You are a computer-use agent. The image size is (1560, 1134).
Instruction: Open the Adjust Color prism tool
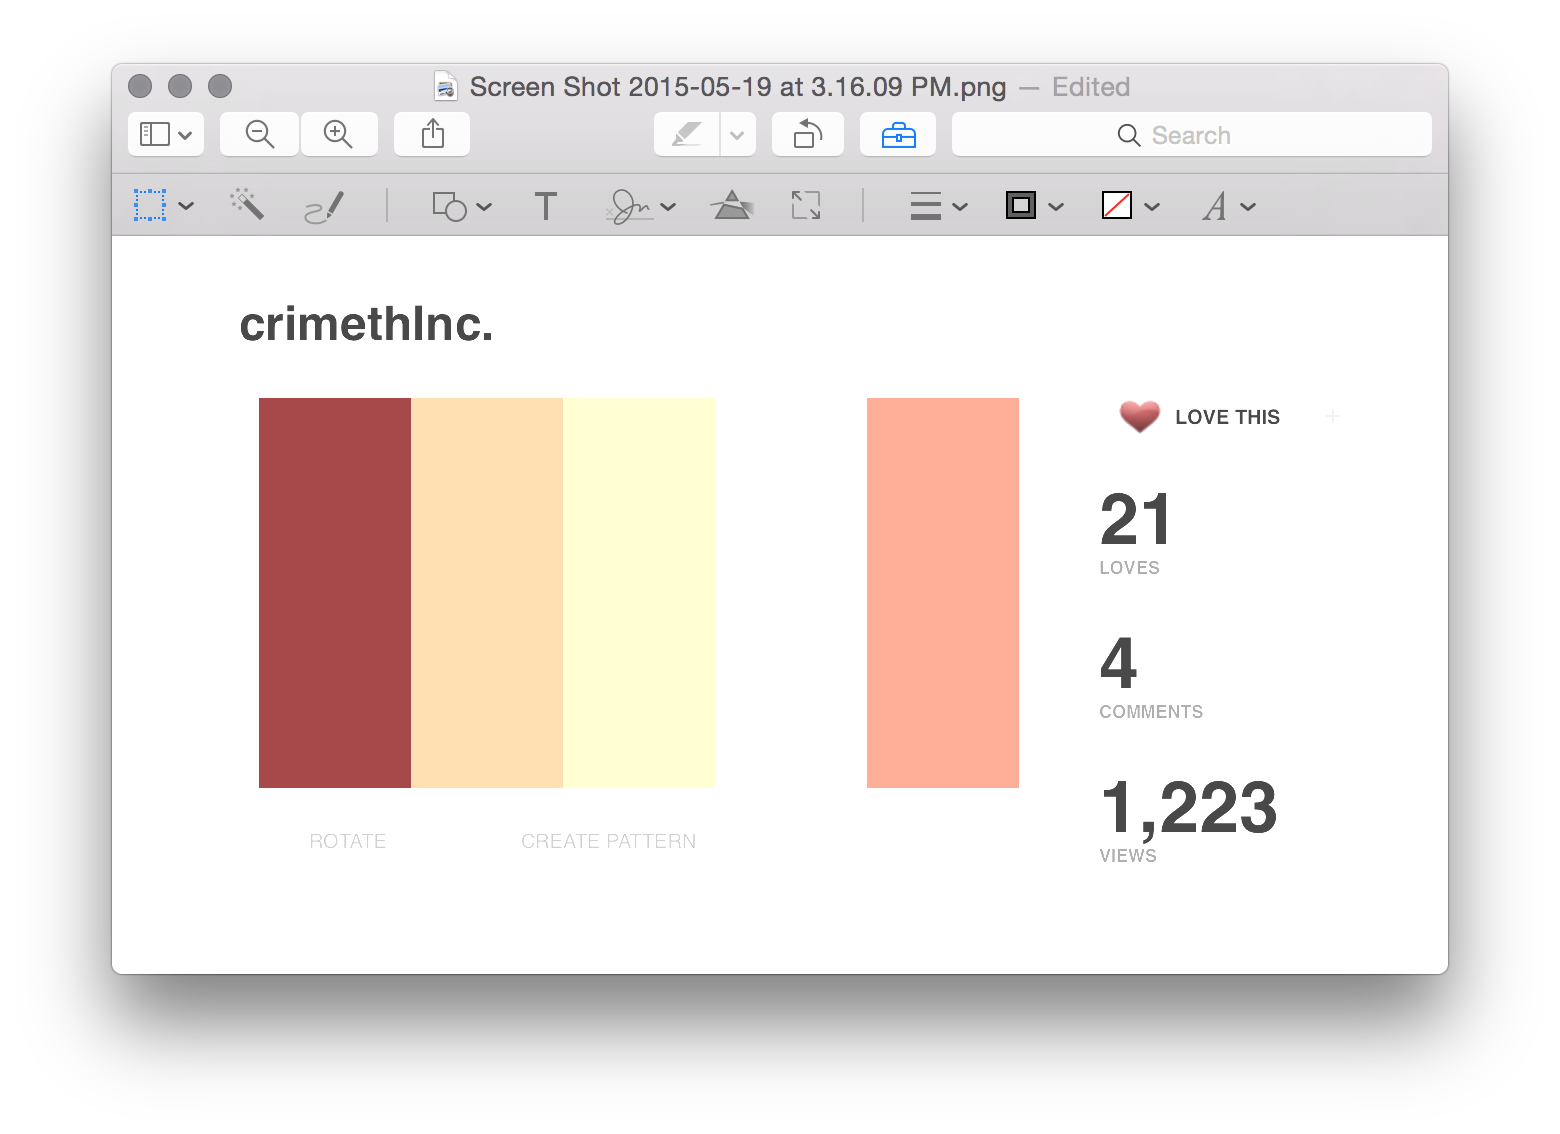coord(732,206)
